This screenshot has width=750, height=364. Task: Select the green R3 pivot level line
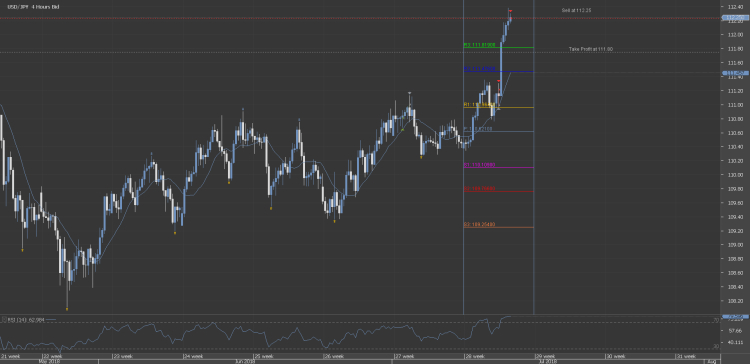click(x=498, y=47)
